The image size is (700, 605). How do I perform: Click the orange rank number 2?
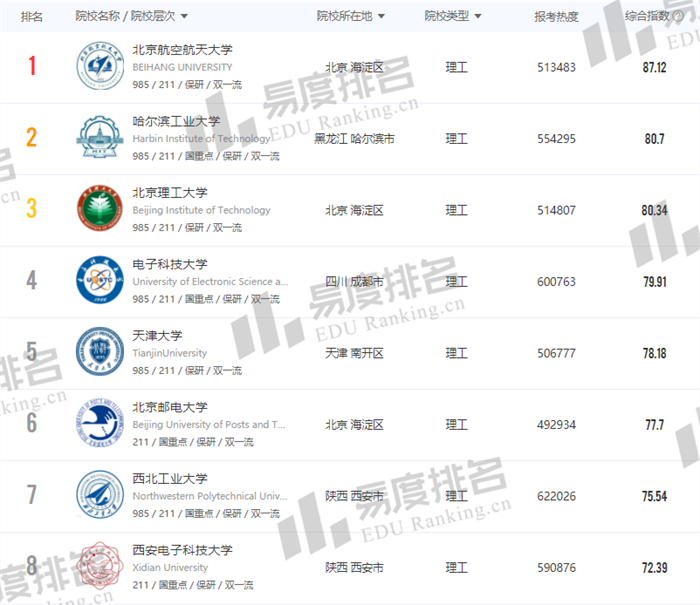pos(31,137)
